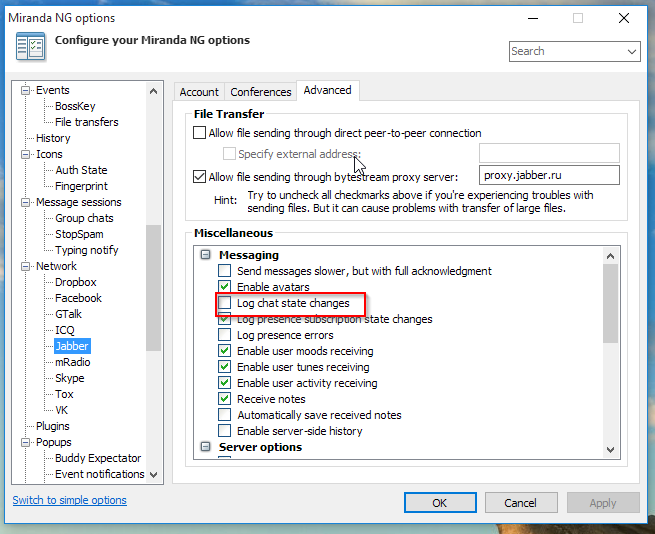Collapse the Message sessions tree node

point(25,202)
